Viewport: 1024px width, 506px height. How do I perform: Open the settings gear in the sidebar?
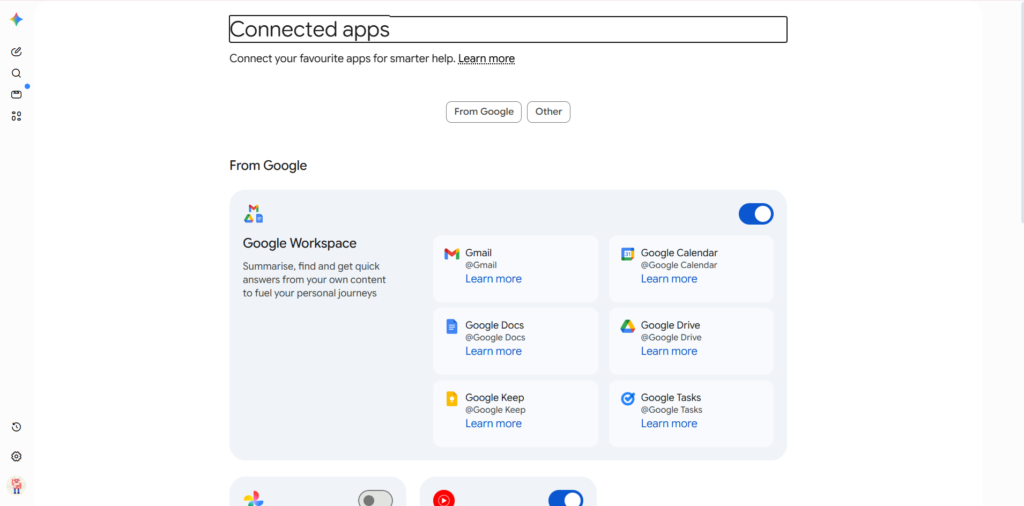(x=16, y=456)
